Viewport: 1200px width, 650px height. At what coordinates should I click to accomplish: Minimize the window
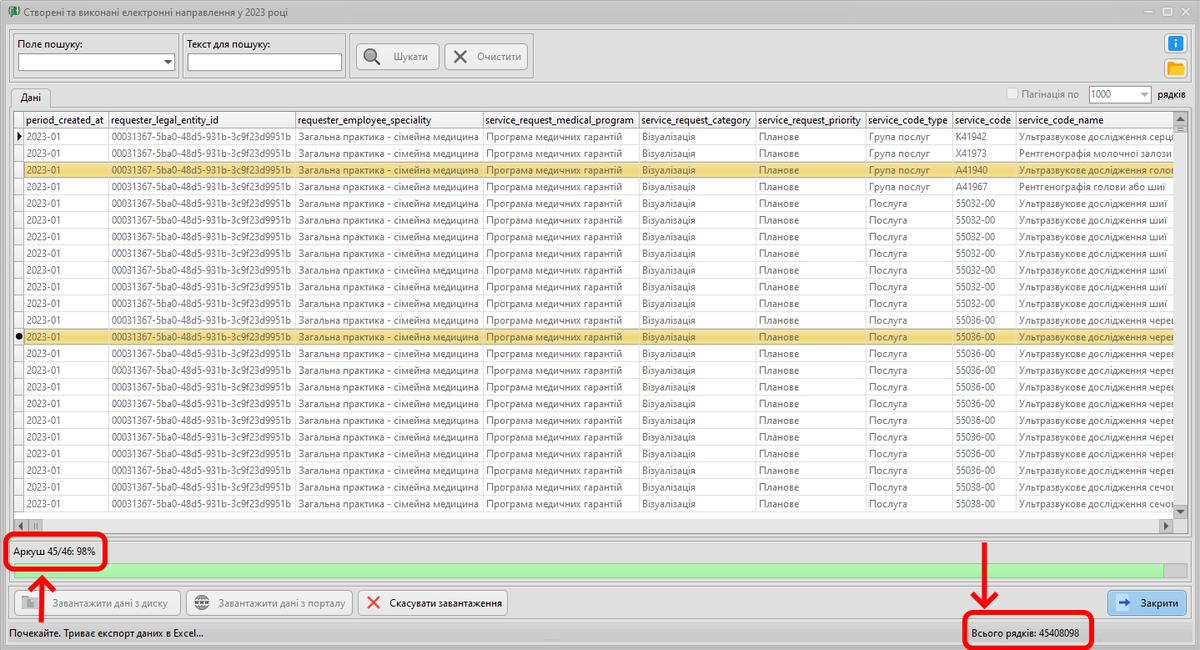[1148, 11]
